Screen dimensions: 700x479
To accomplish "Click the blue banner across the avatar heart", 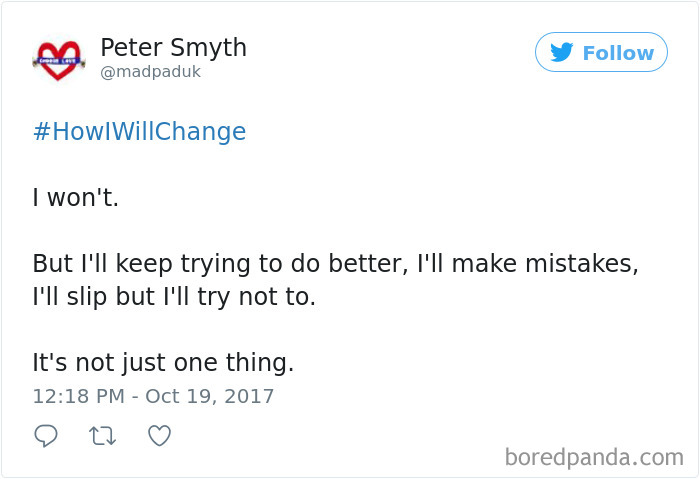I will [59, 61].
